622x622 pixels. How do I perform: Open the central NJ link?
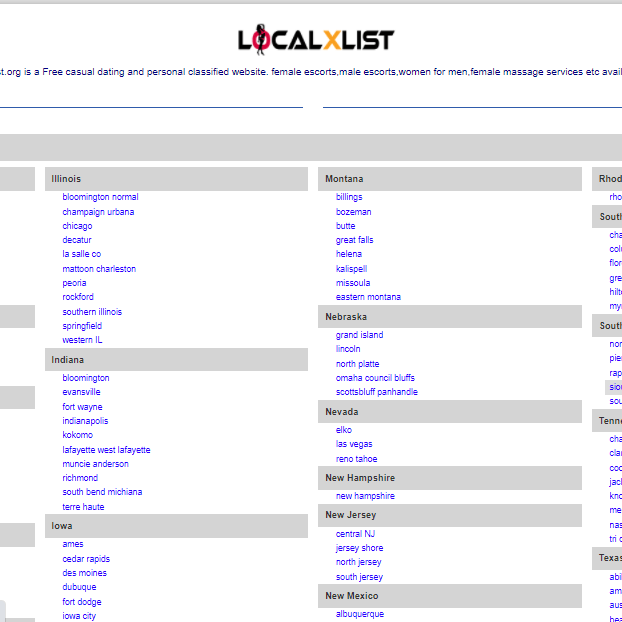point(355,534)
